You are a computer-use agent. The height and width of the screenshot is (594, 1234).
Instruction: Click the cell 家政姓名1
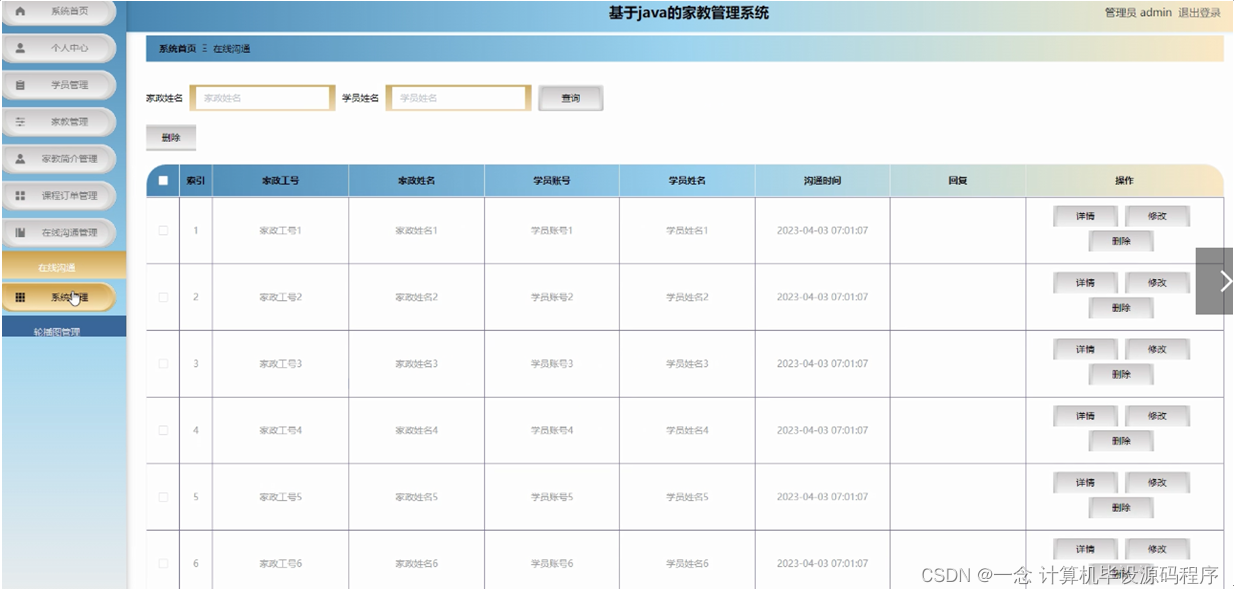[x=416, y=231]
